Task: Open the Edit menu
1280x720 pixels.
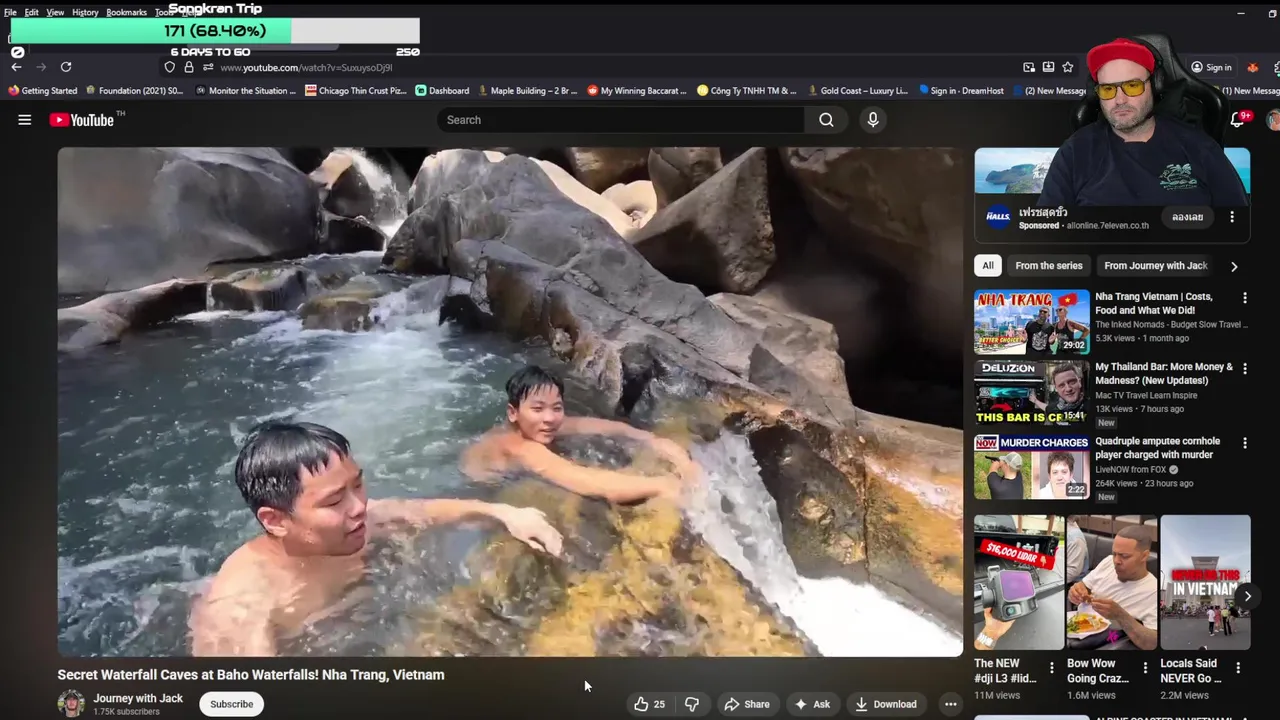Action: point(32,12)
